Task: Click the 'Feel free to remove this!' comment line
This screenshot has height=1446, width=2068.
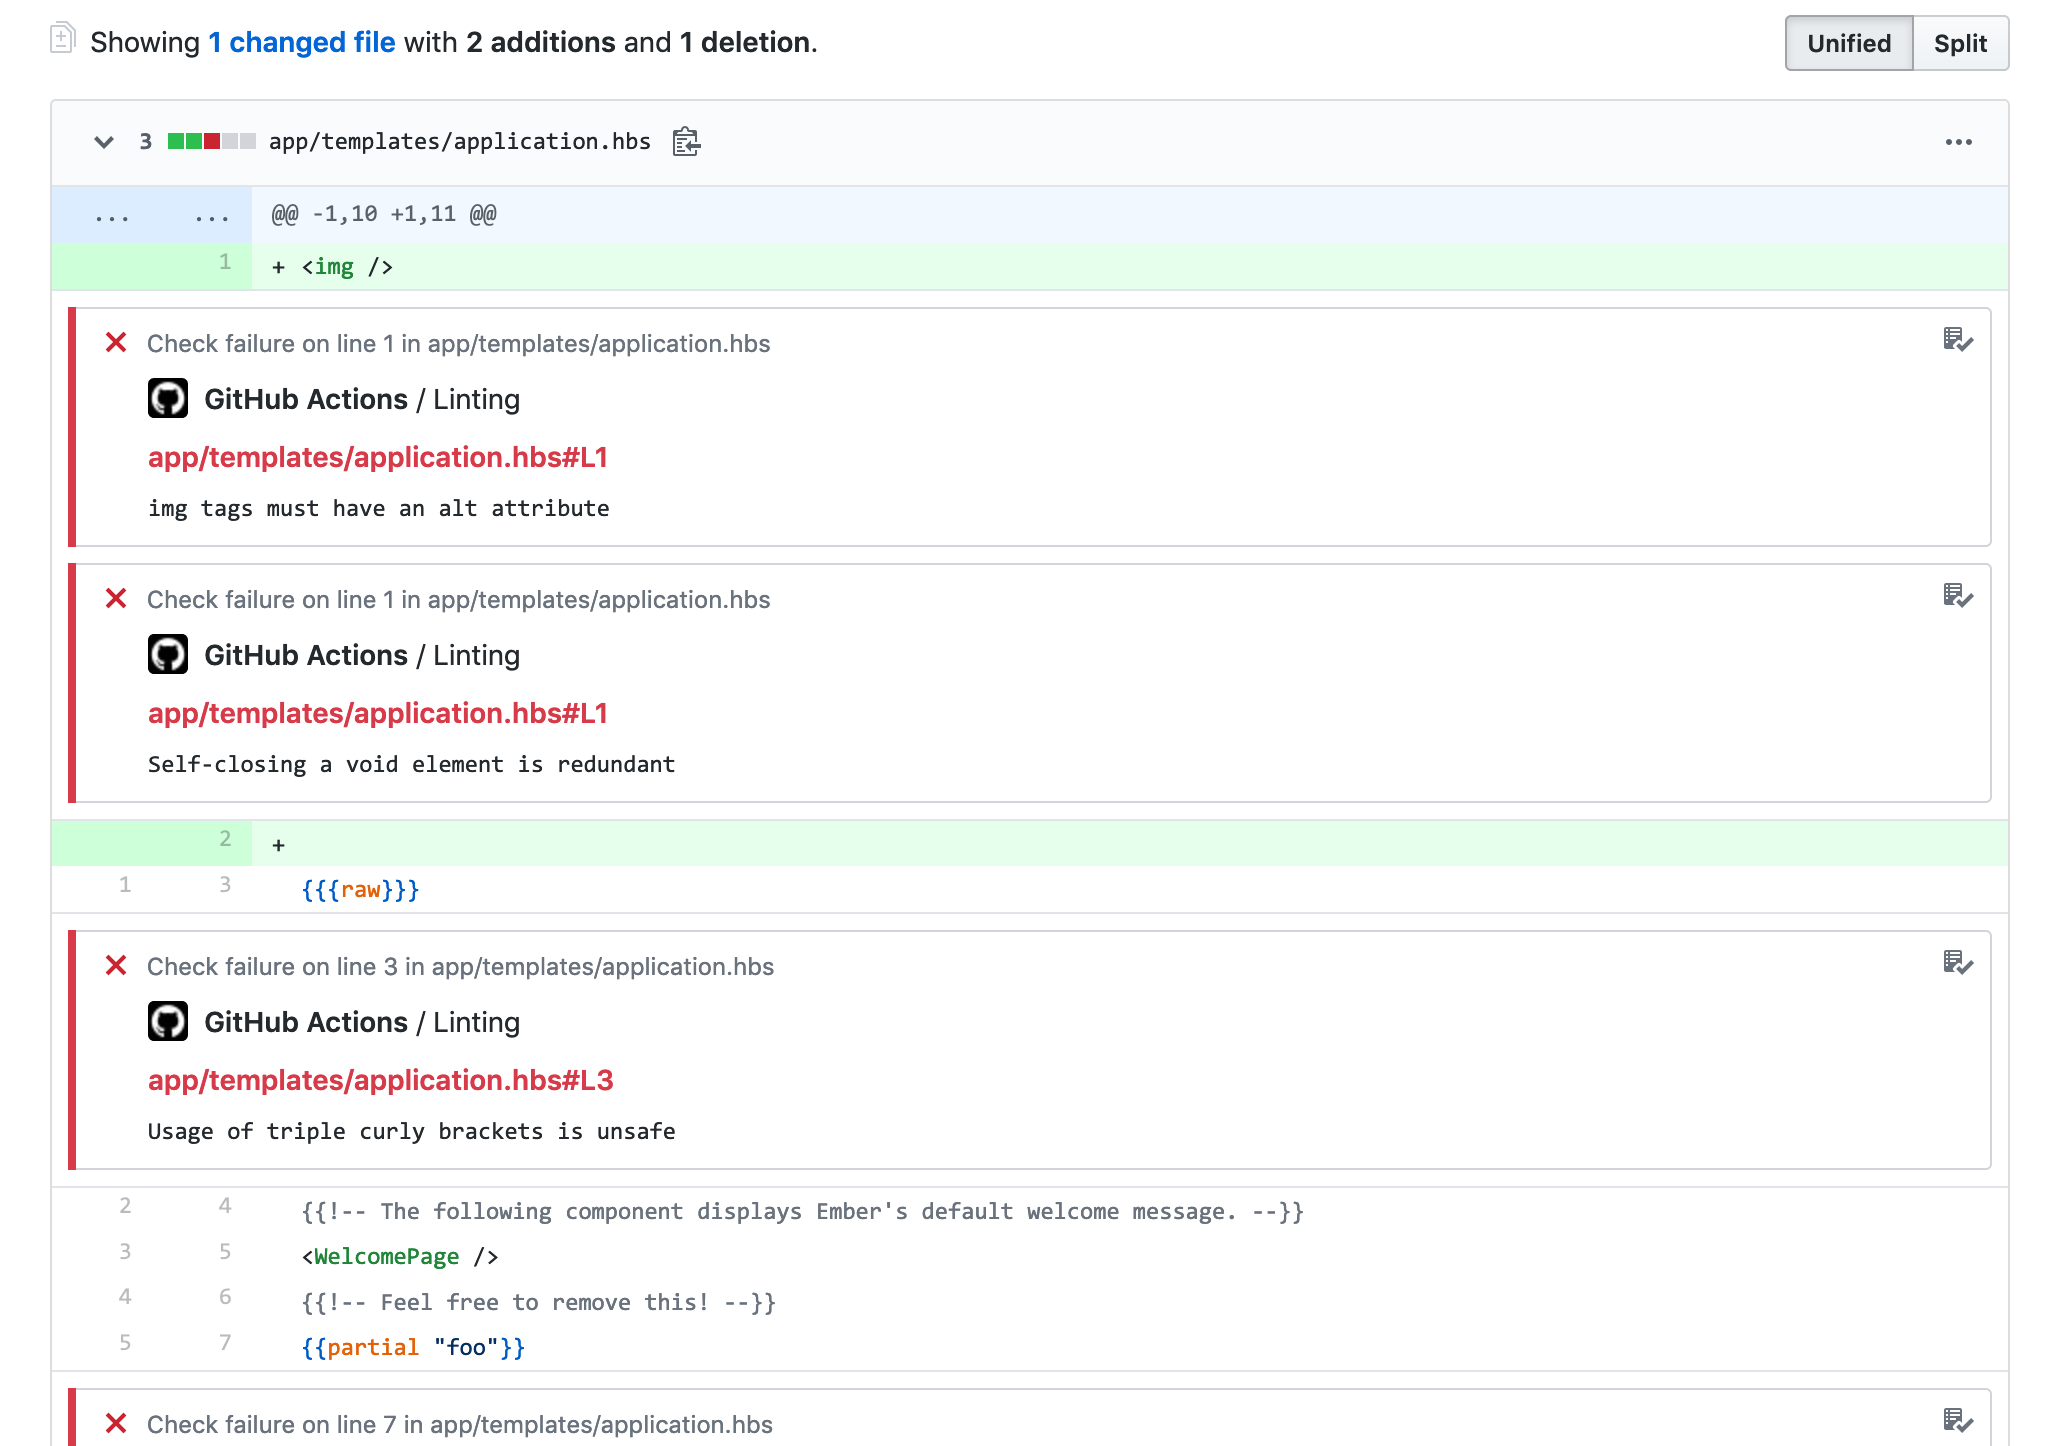Action: (539, 1302)
